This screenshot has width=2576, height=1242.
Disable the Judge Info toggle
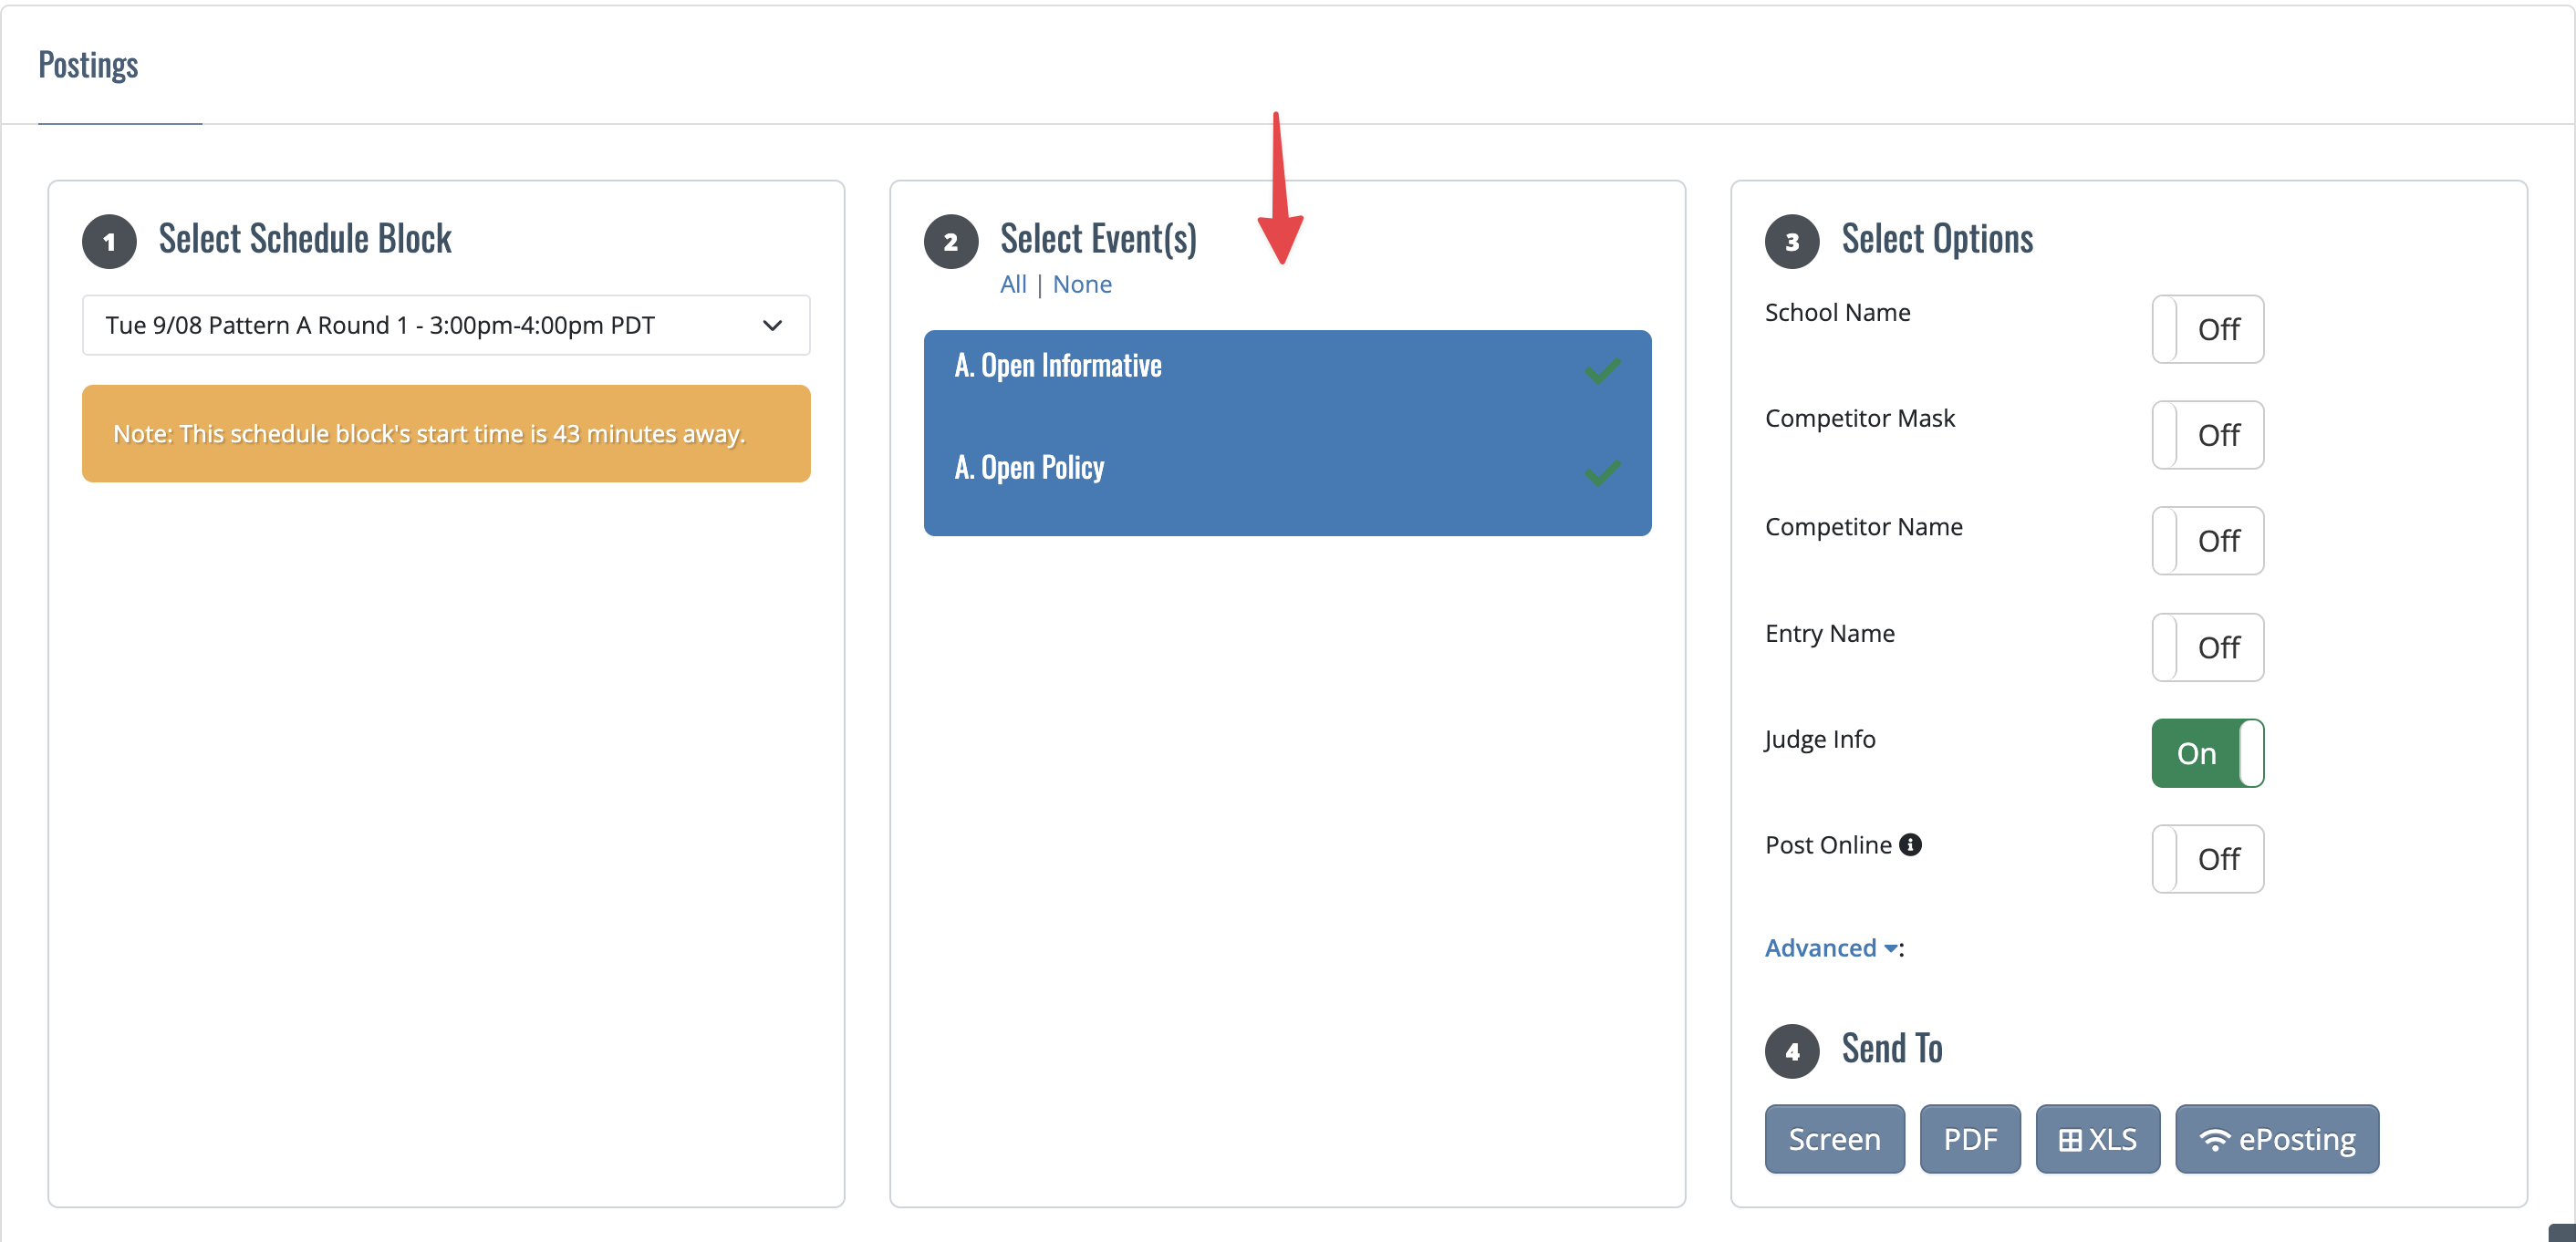pos(2207,753)
